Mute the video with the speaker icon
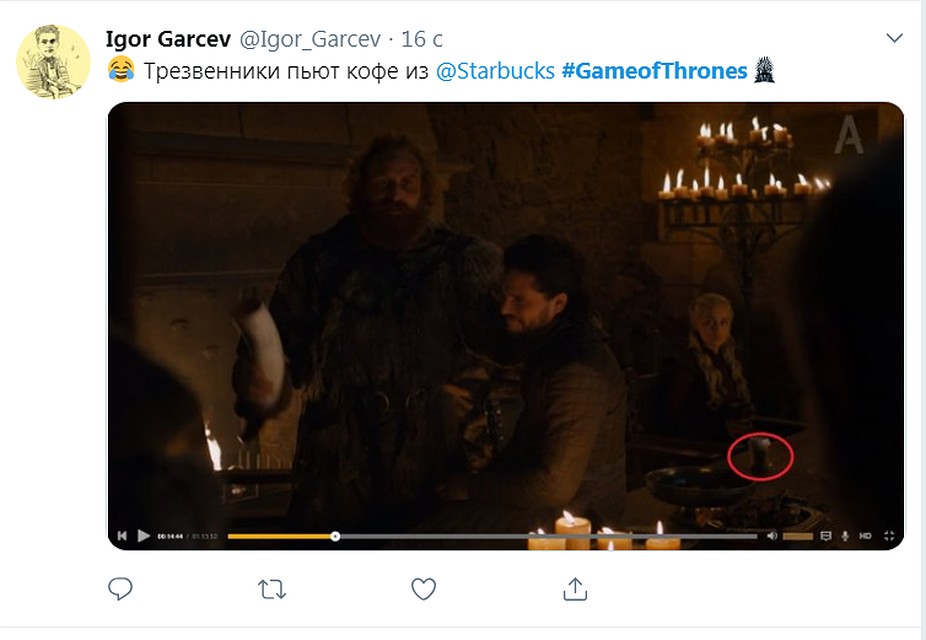The height and width of the screenshot is (640, 926). click(772, 535)
